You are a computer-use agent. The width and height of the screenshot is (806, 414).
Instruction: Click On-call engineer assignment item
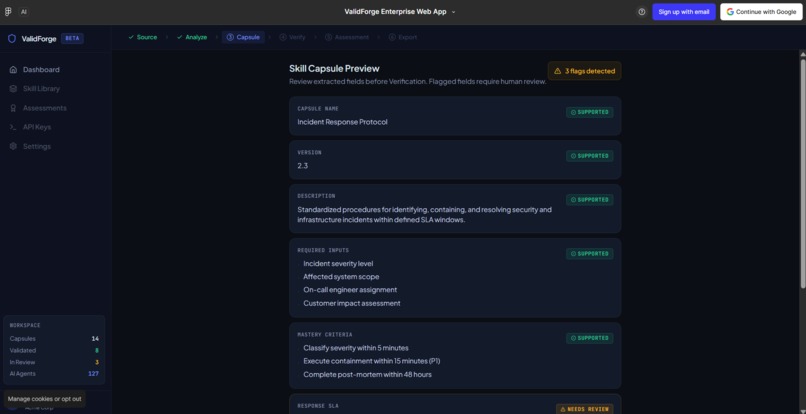tap(350, 290)
